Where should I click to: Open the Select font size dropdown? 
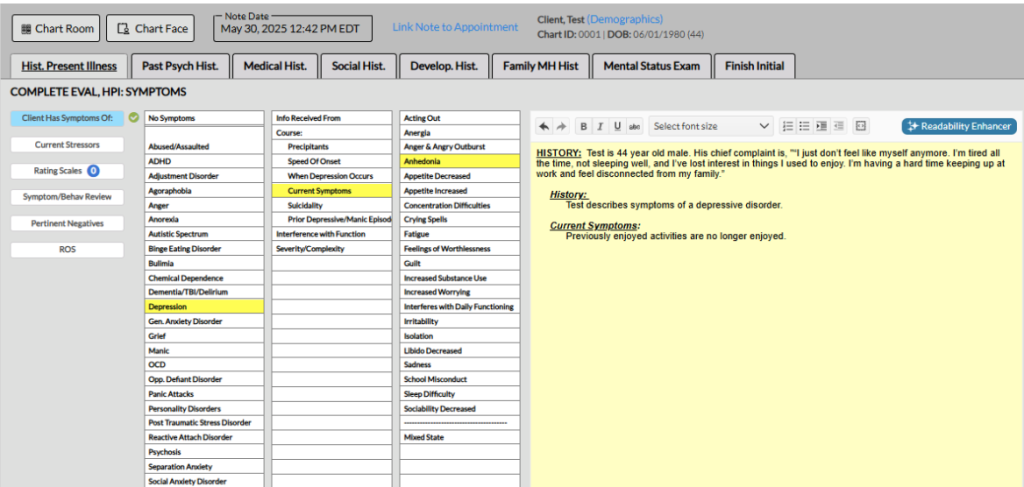[711, 126]
